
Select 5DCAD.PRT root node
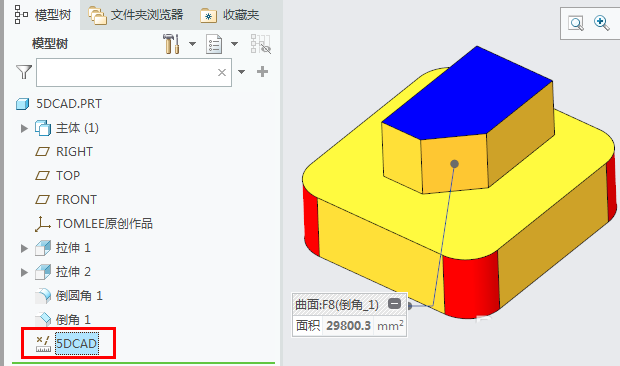(x=69, y=104)
